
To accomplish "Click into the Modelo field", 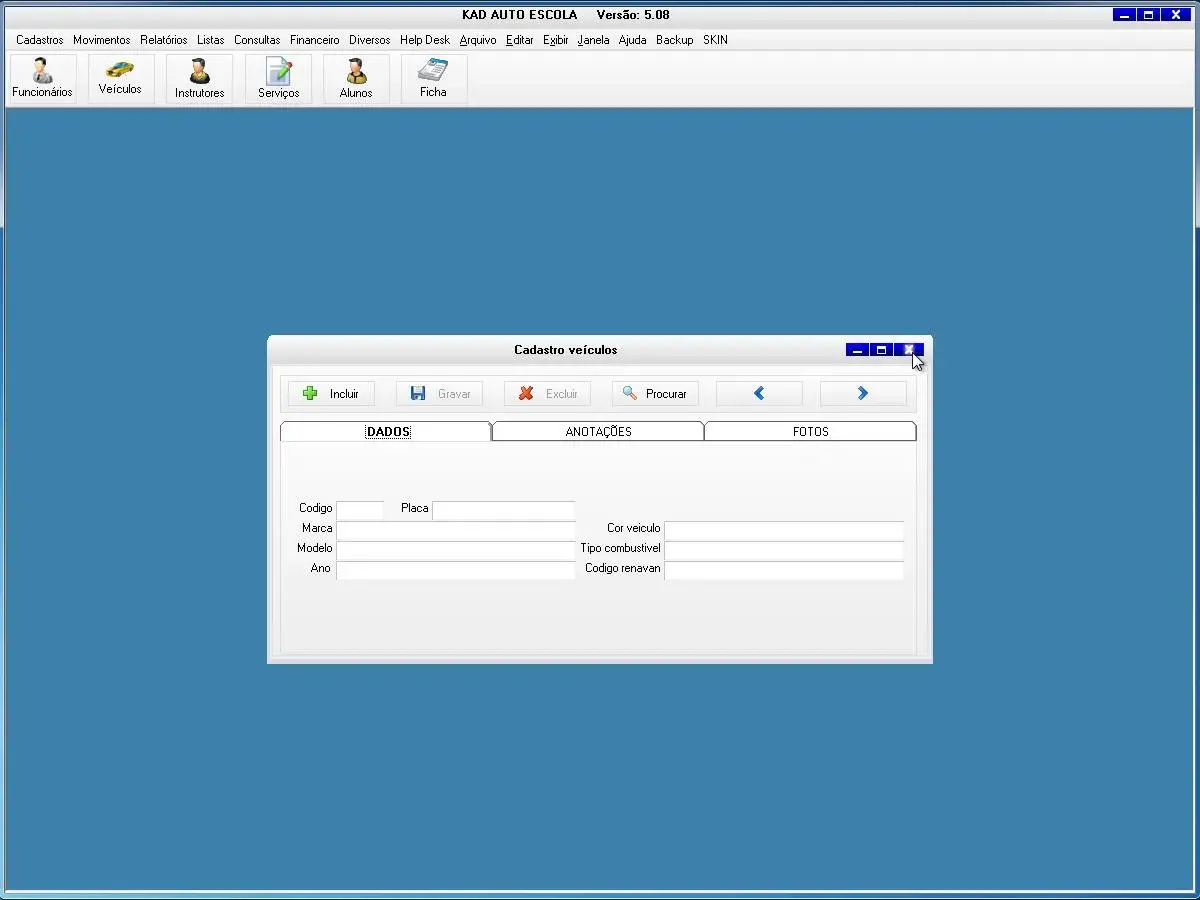I will pos(456,550).
